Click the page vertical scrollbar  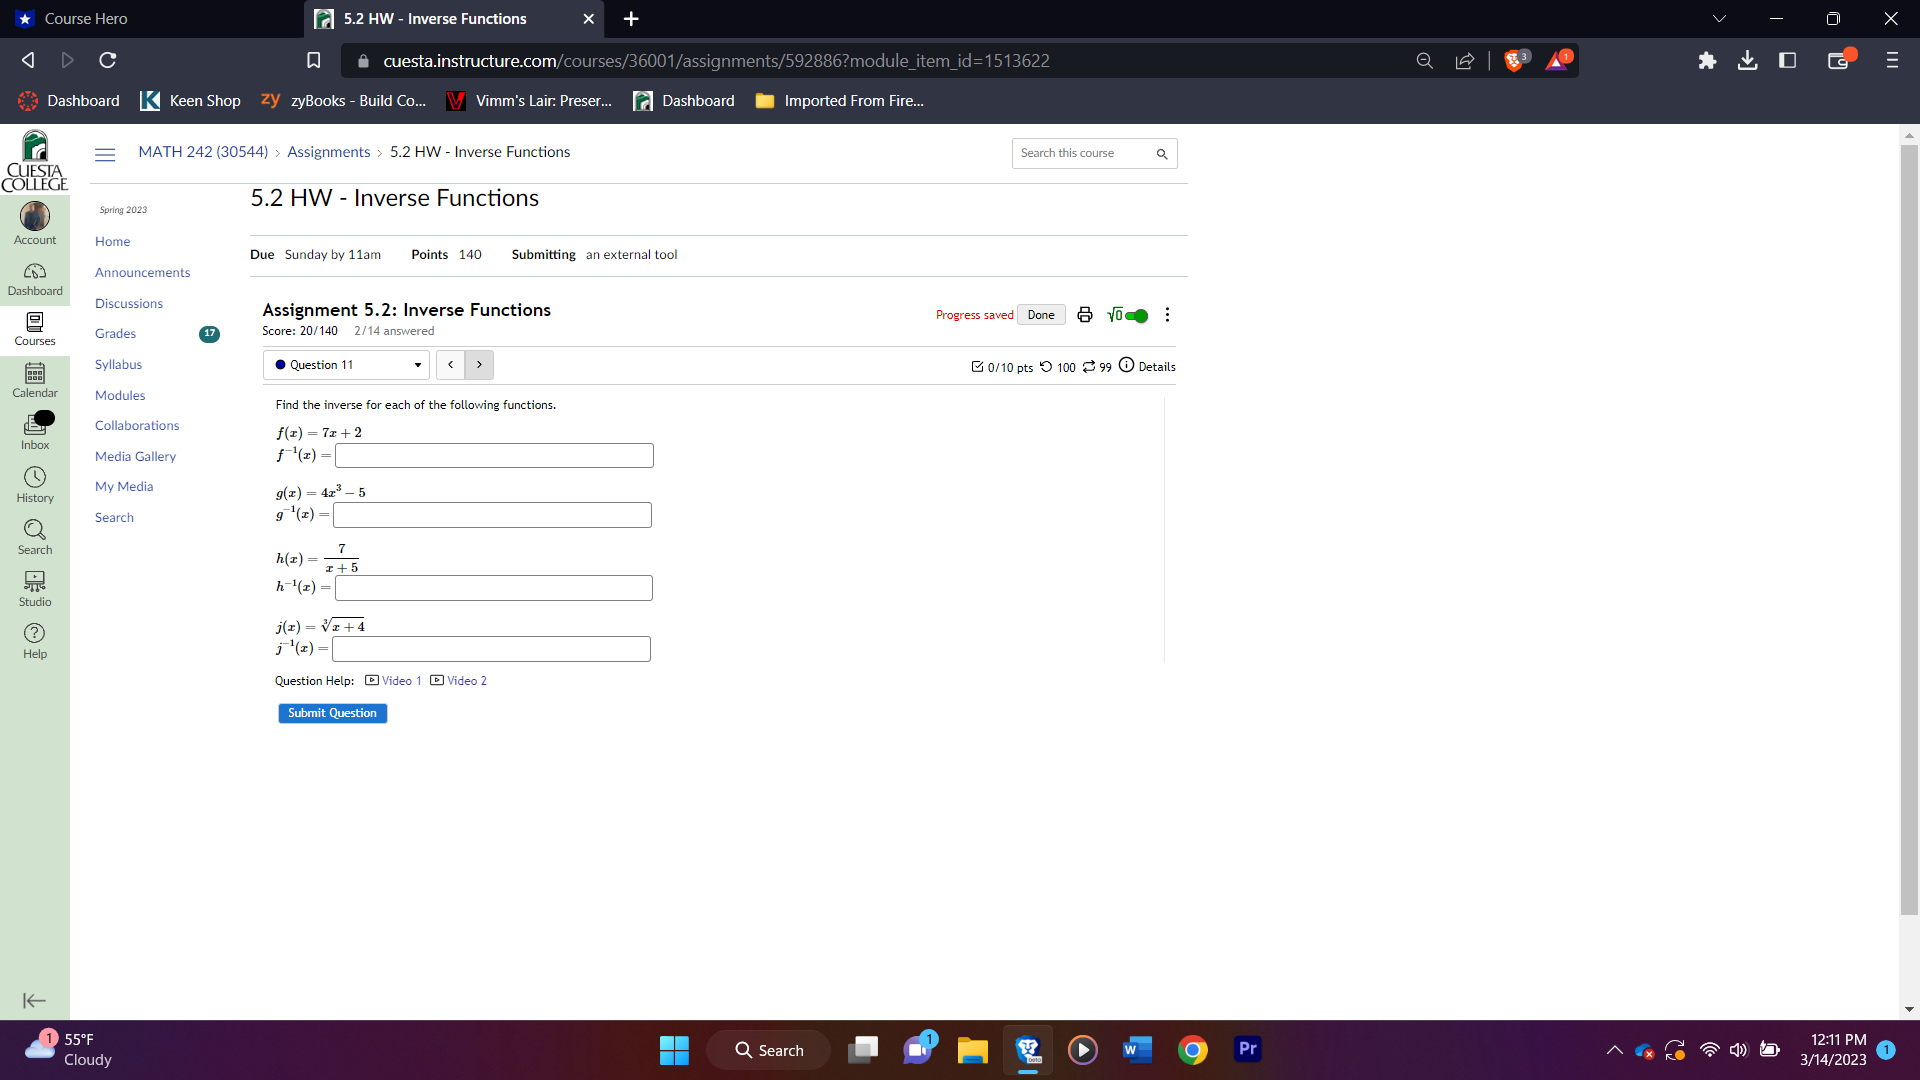pos(1909,530)
